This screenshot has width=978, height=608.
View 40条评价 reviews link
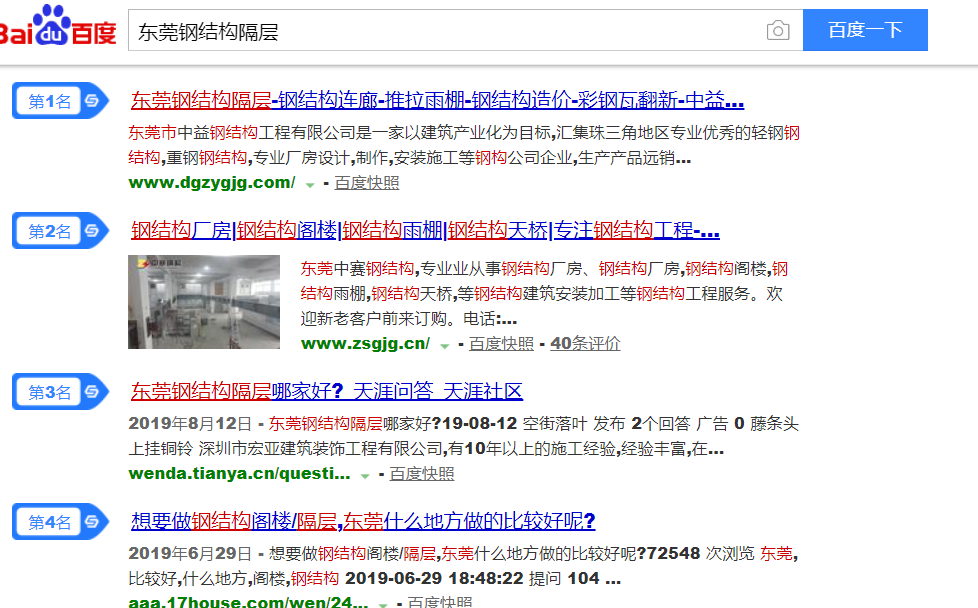pyautogui.click(x=585, y=344)
